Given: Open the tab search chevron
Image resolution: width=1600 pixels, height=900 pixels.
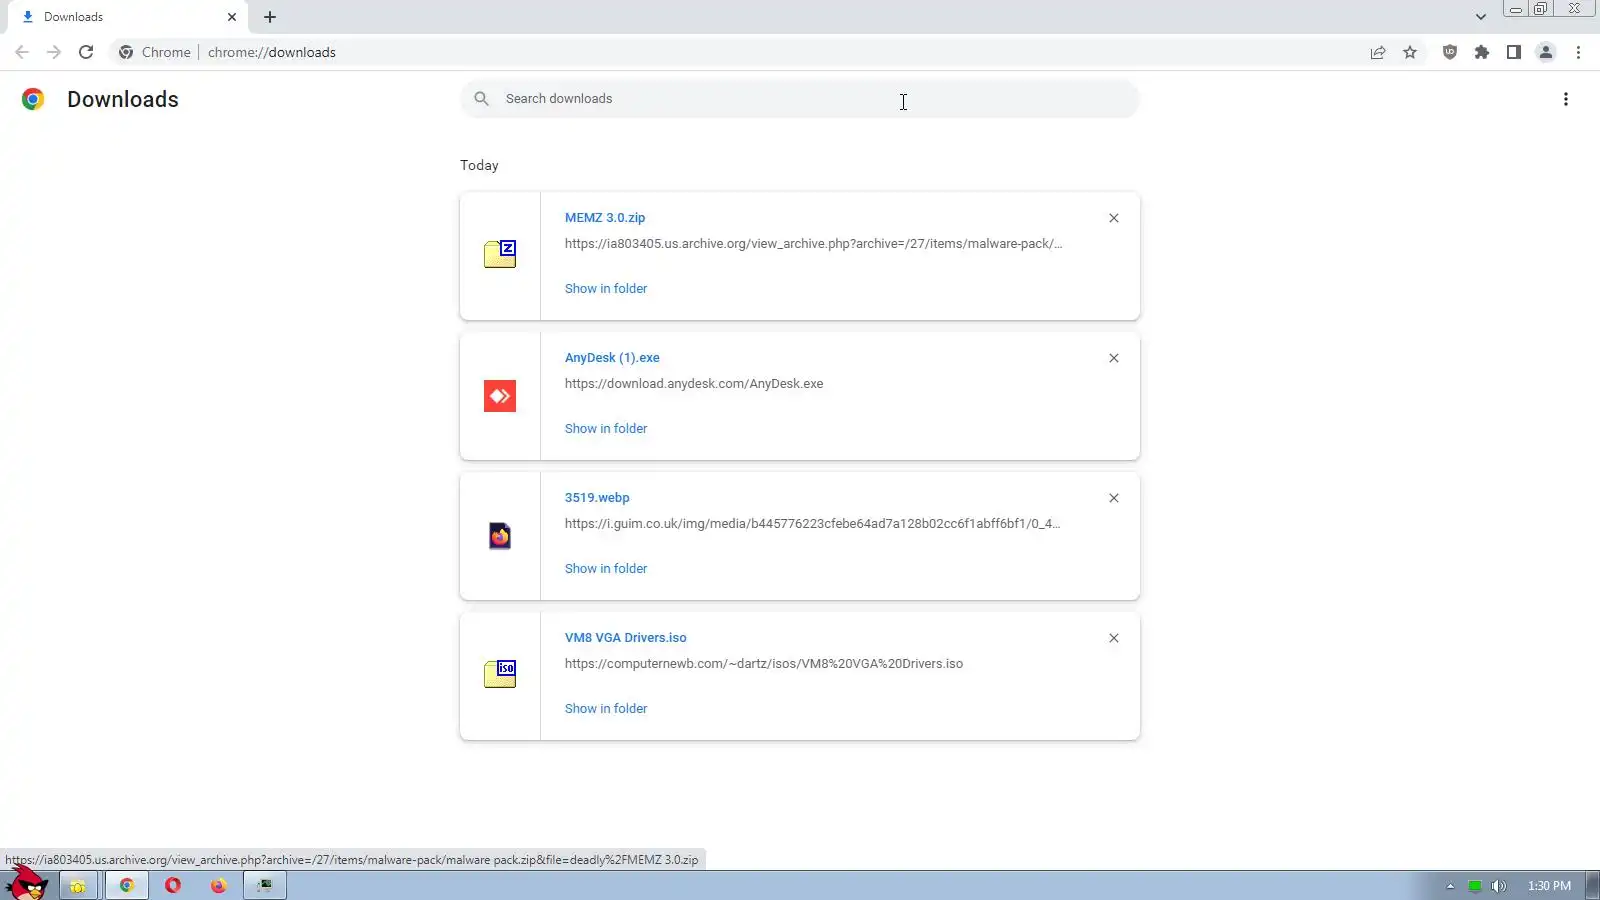Looking at the screenshot, I should click(1481, 17).
